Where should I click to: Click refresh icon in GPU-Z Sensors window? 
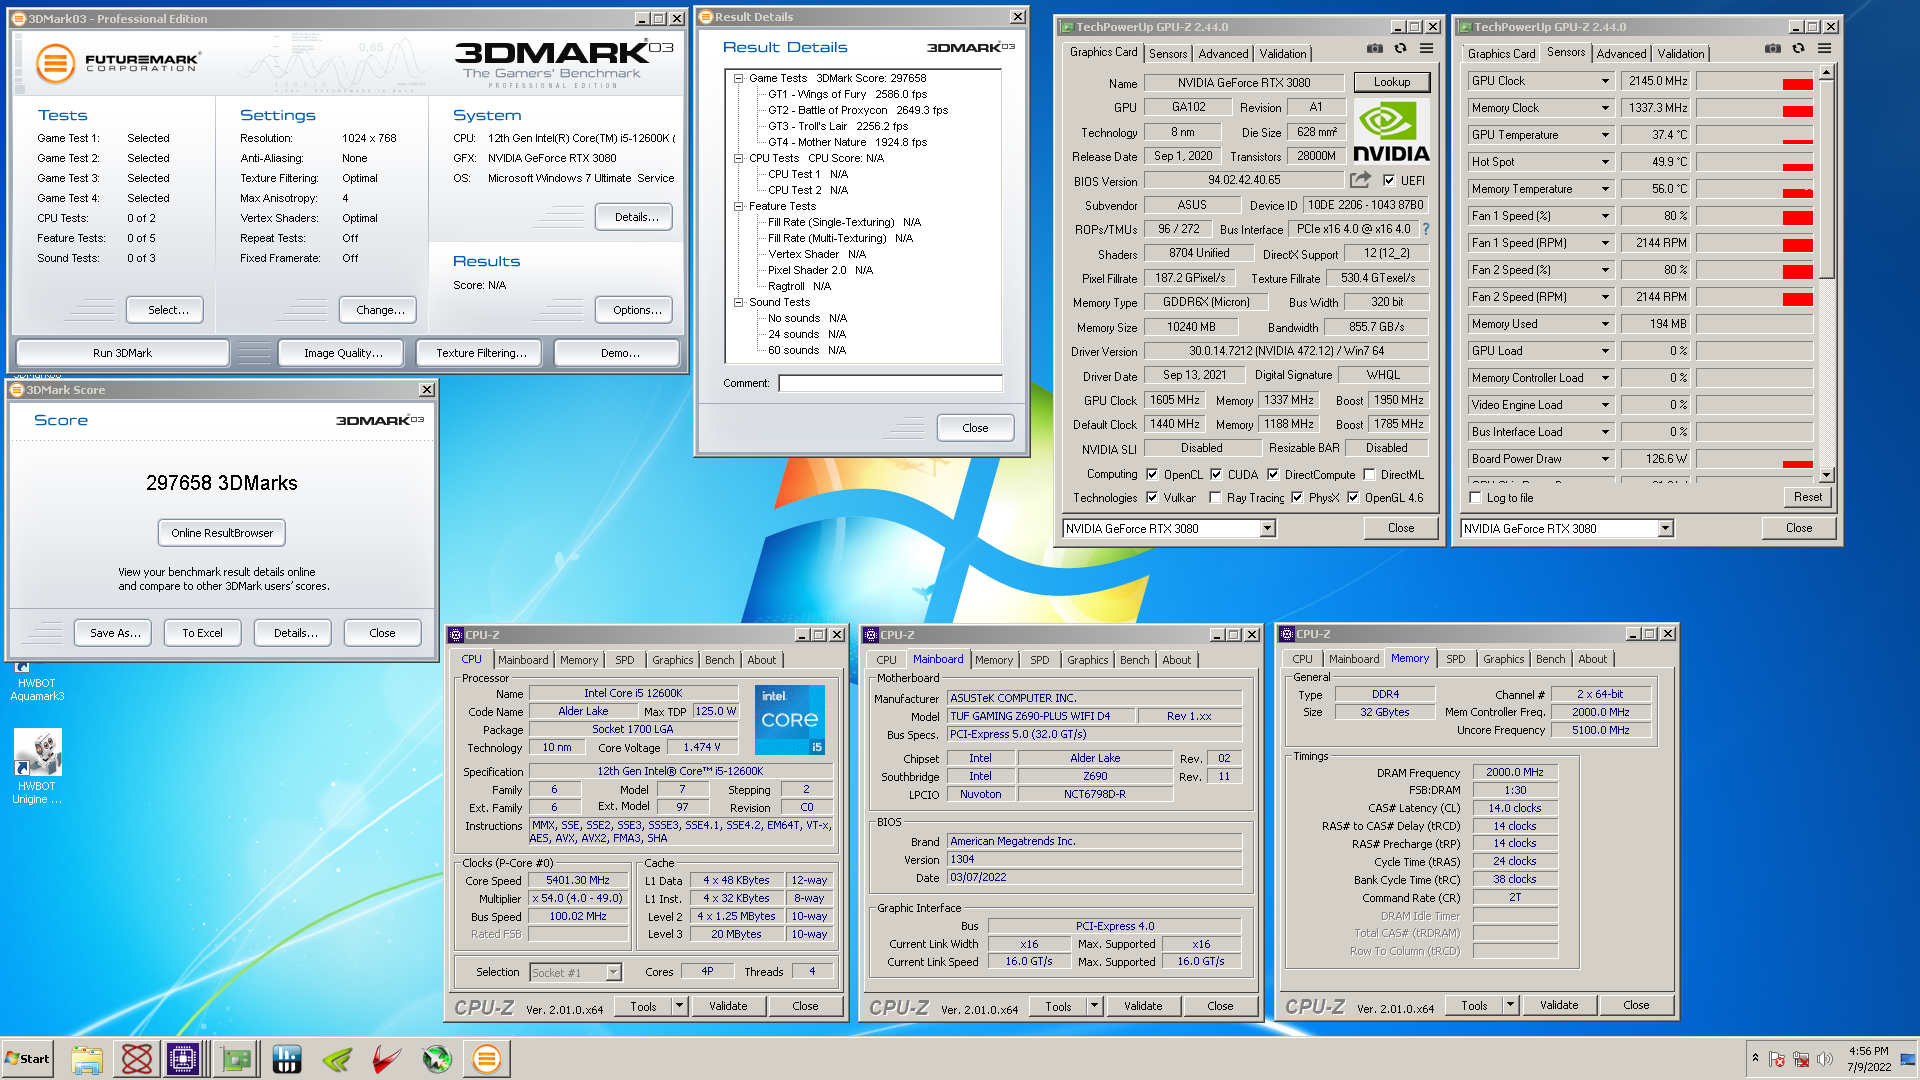point(1799,49)
